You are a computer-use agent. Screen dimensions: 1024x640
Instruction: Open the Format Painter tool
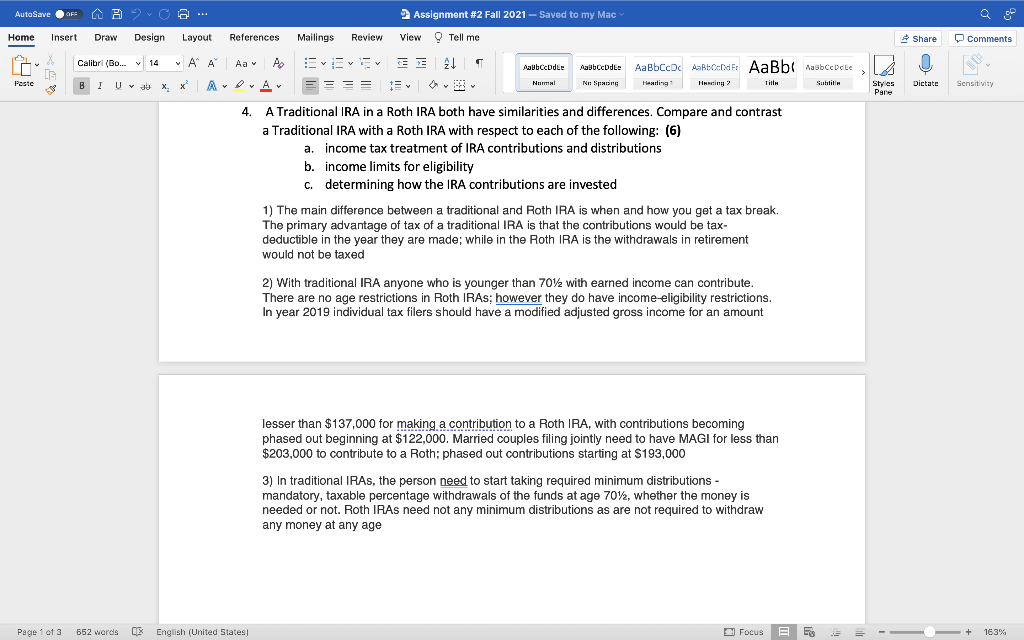(50, 88)
